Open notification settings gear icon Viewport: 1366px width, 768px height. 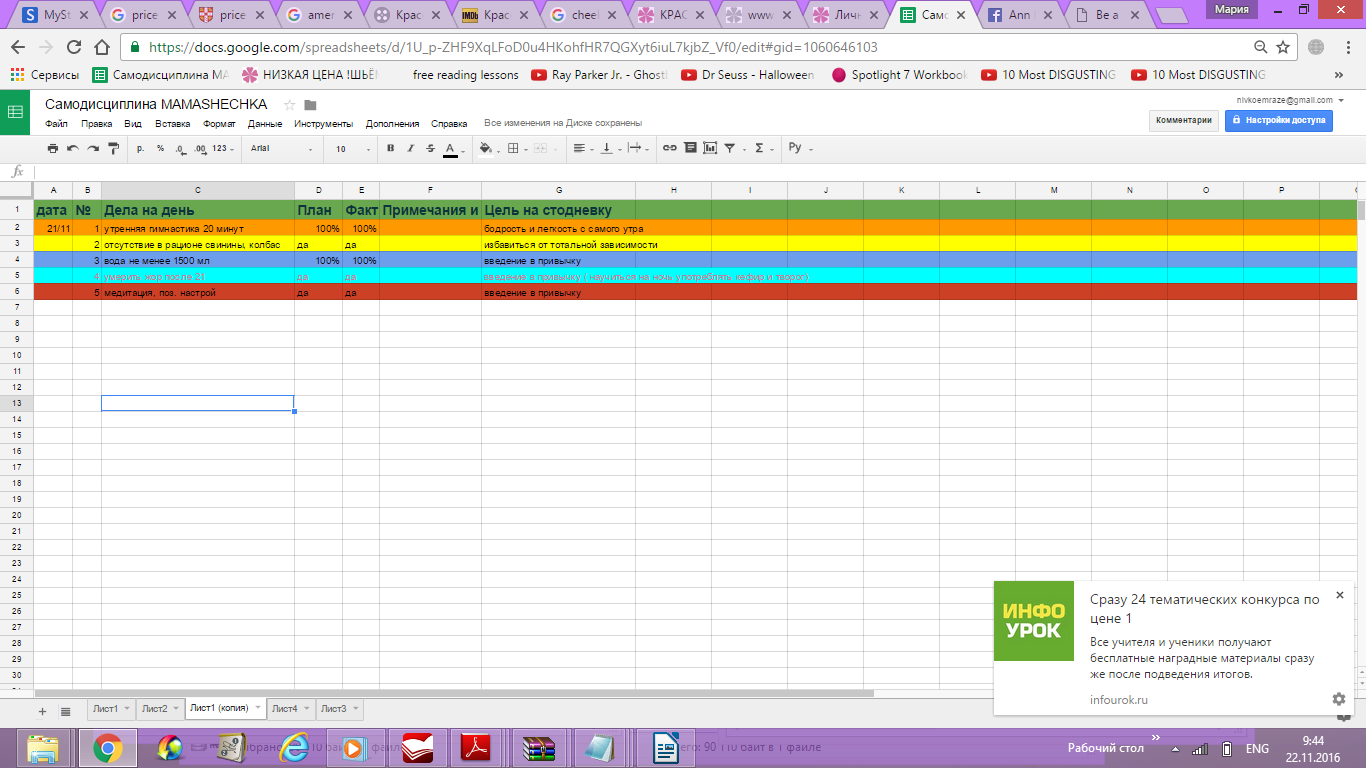tap(1339, 699)
